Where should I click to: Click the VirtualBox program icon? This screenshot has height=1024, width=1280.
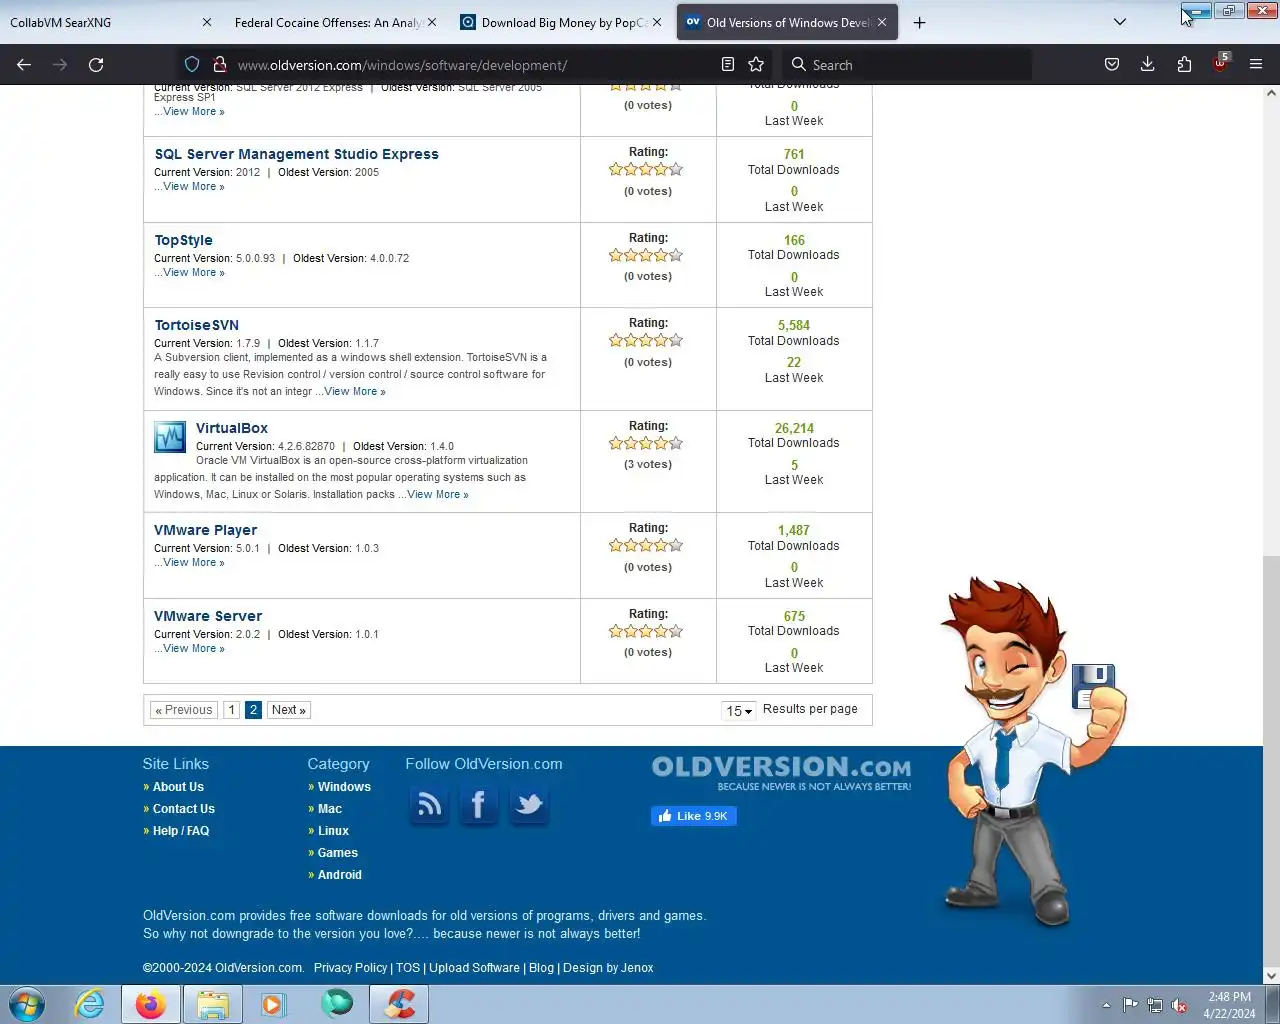tap(170, 437)
